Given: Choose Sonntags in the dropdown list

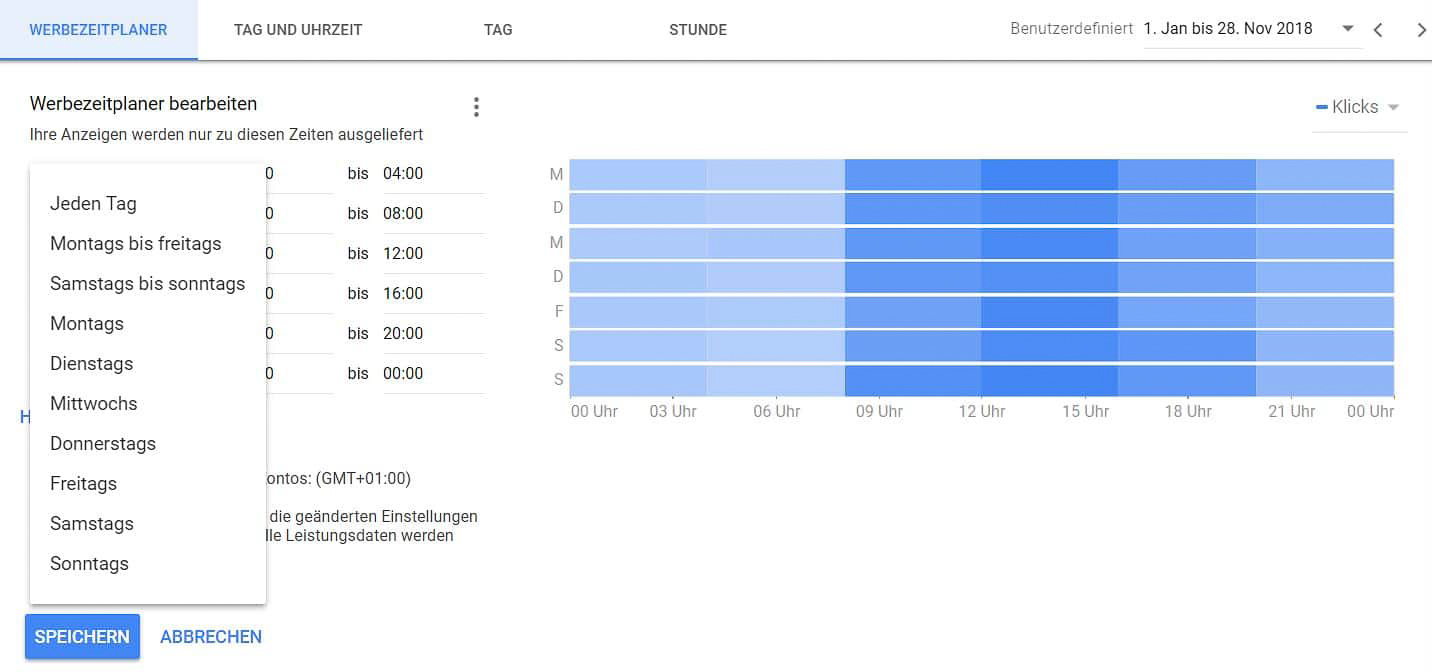Looking at the screenshot, I should [x=89, y=564].
